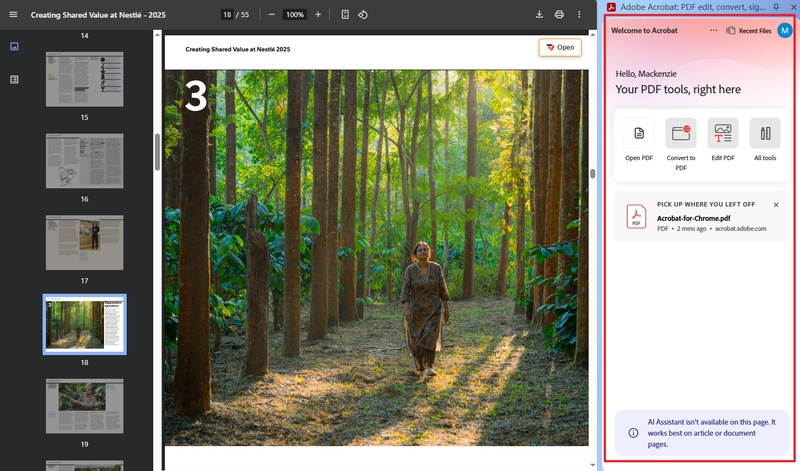Click the Adobe Acrobat logo in panel header

click(611, 7)
